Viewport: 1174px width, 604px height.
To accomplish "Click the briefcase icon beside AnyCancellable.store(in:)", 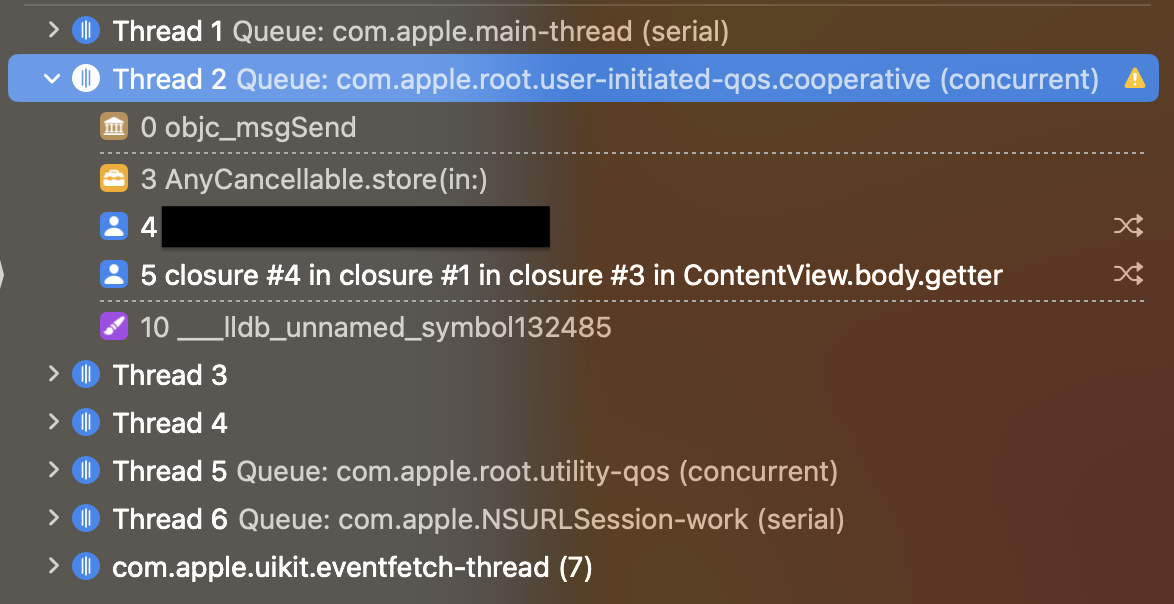I will (x=115, y=179).
